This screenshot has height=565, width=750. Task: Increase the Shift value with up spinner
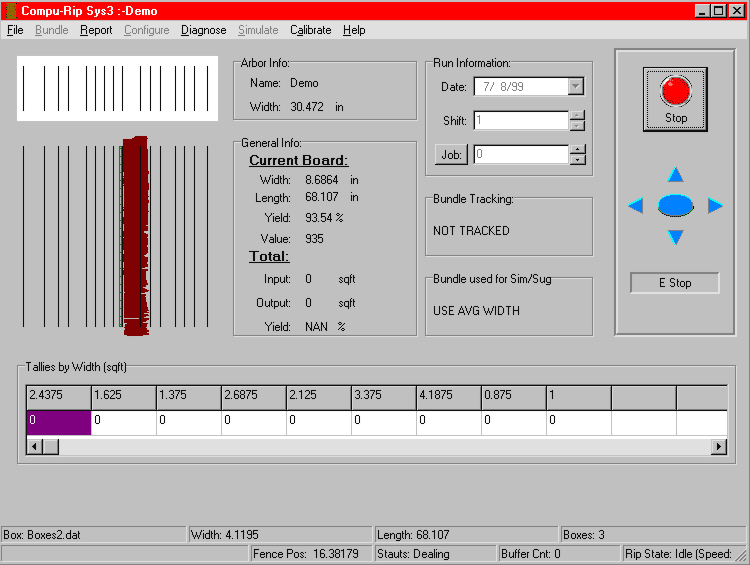577,115
